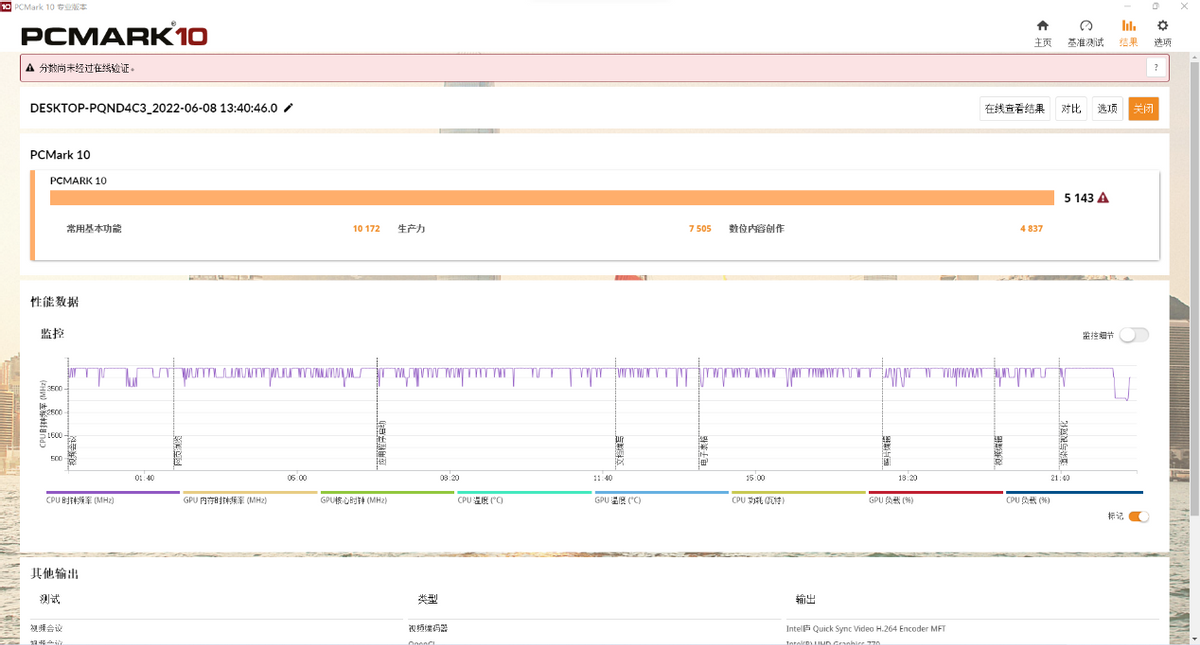Click the 生产力 productivity label
The image size is (1200, 645).
pyautogui.click(x=412, y=229)
